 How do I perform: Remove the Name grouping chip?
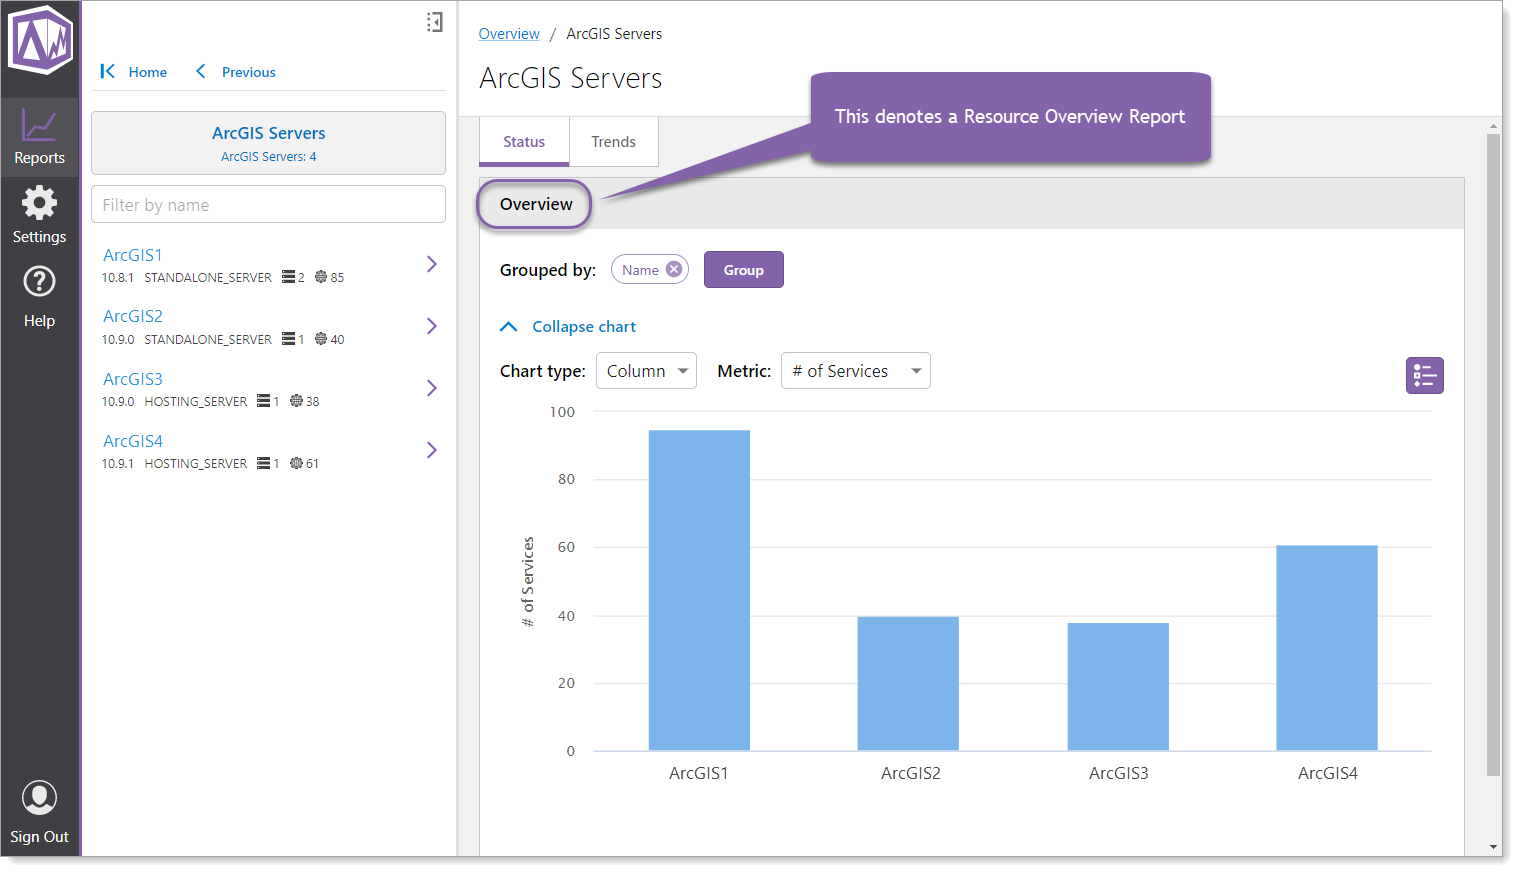click(675, 268)
